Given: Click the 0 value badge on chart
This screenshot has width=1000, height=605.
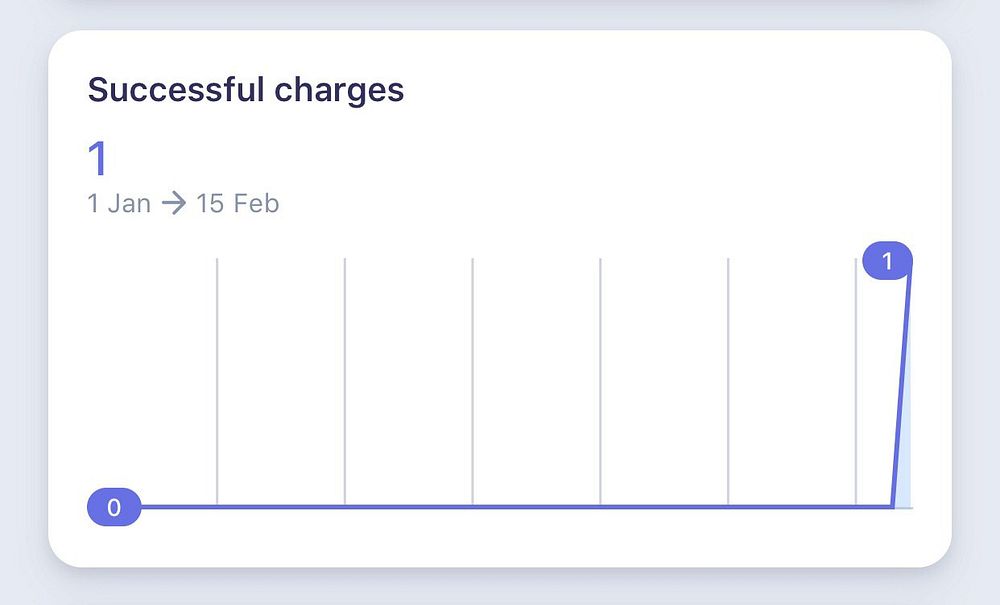Looking at the screenshot, I should (x=114, y=507).
